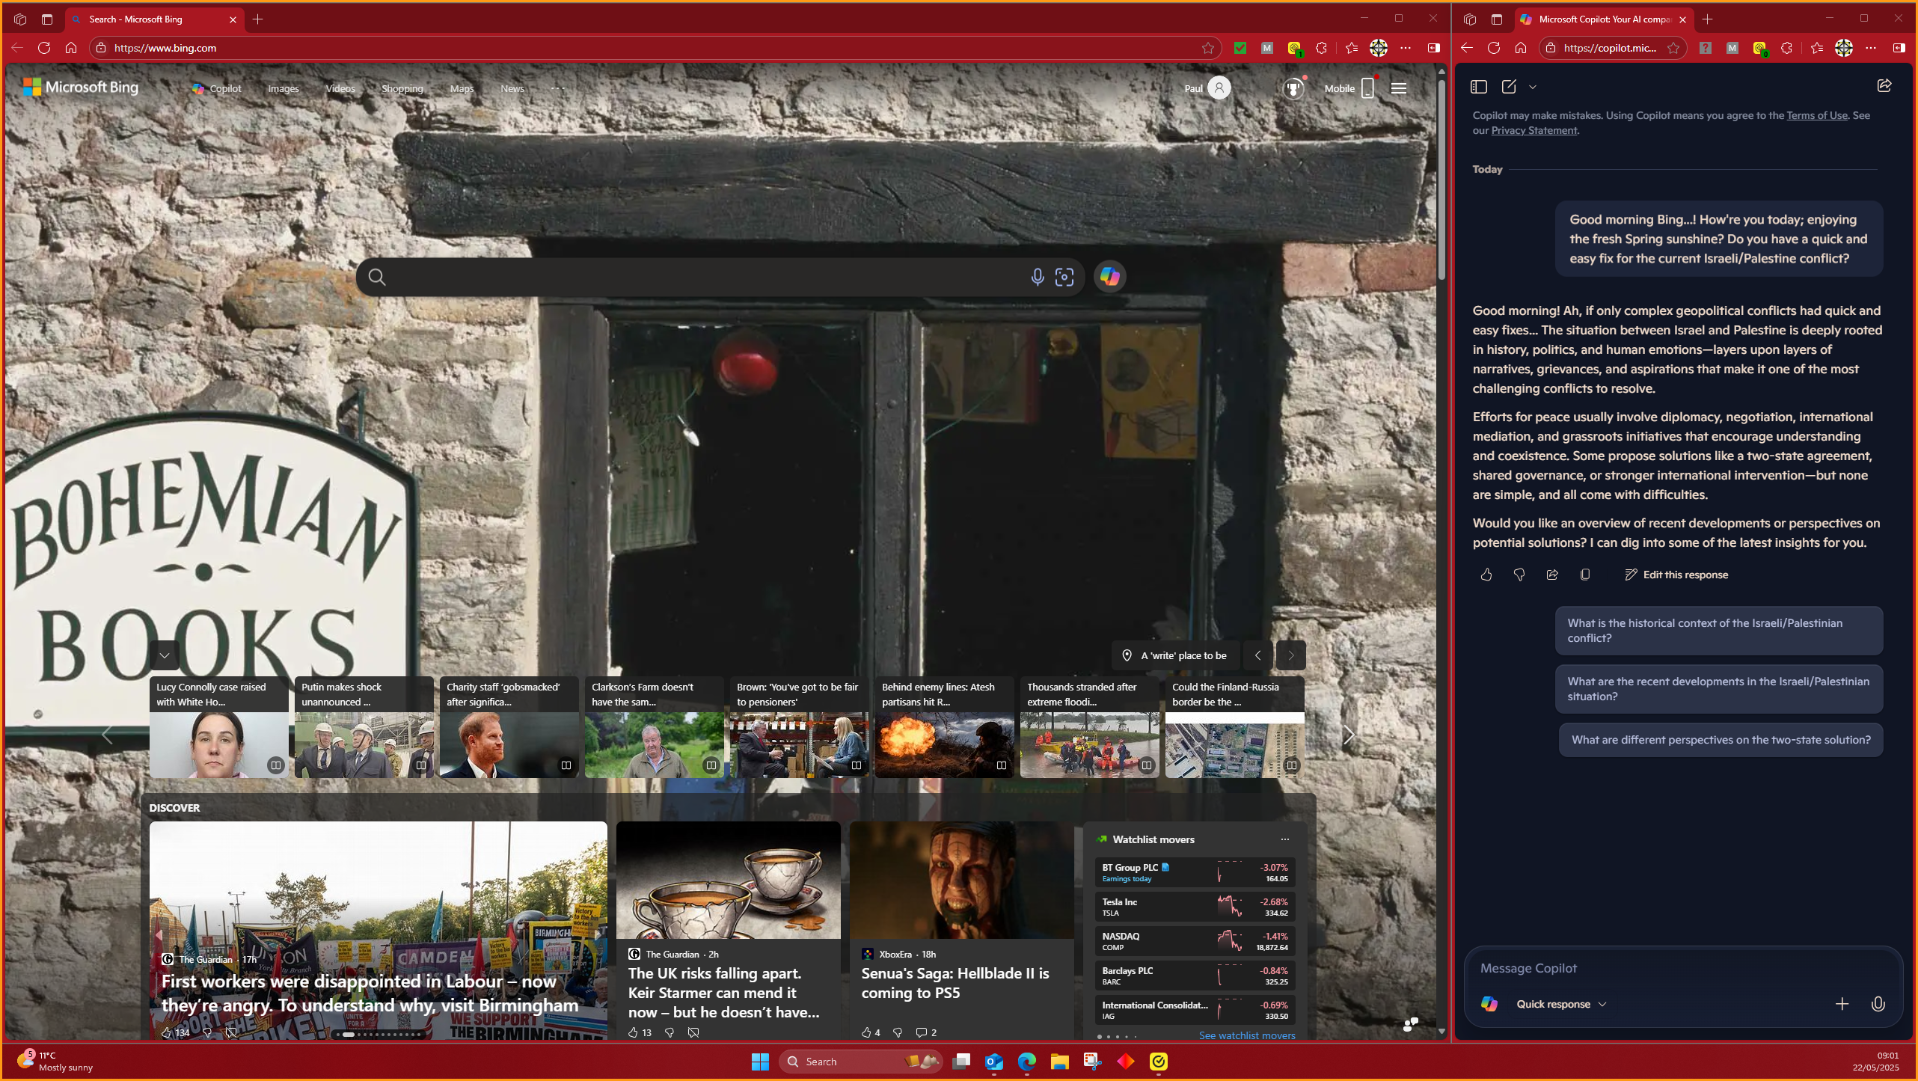The width and height of the screenshot is (1918, 1081).
Task: Open the chevron dropdown beside the new chat icon
Action: point(1532,87)
